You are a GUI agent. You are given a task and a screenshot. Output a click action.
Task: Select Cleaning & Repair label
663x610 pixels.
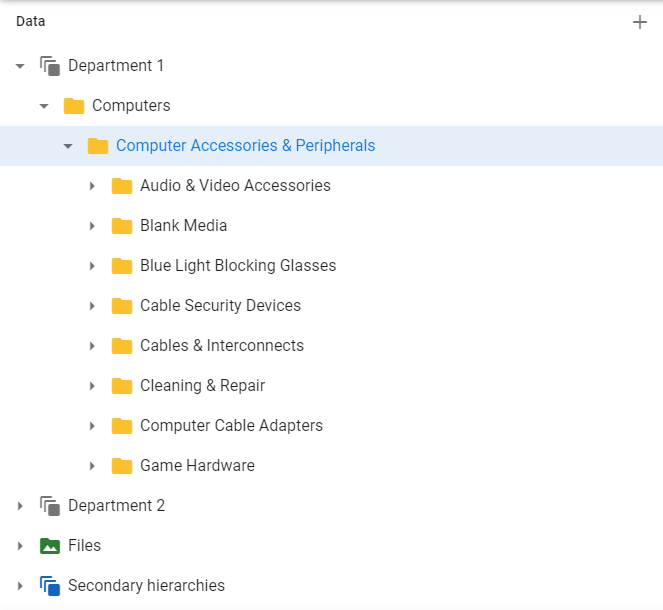[203, 386]
